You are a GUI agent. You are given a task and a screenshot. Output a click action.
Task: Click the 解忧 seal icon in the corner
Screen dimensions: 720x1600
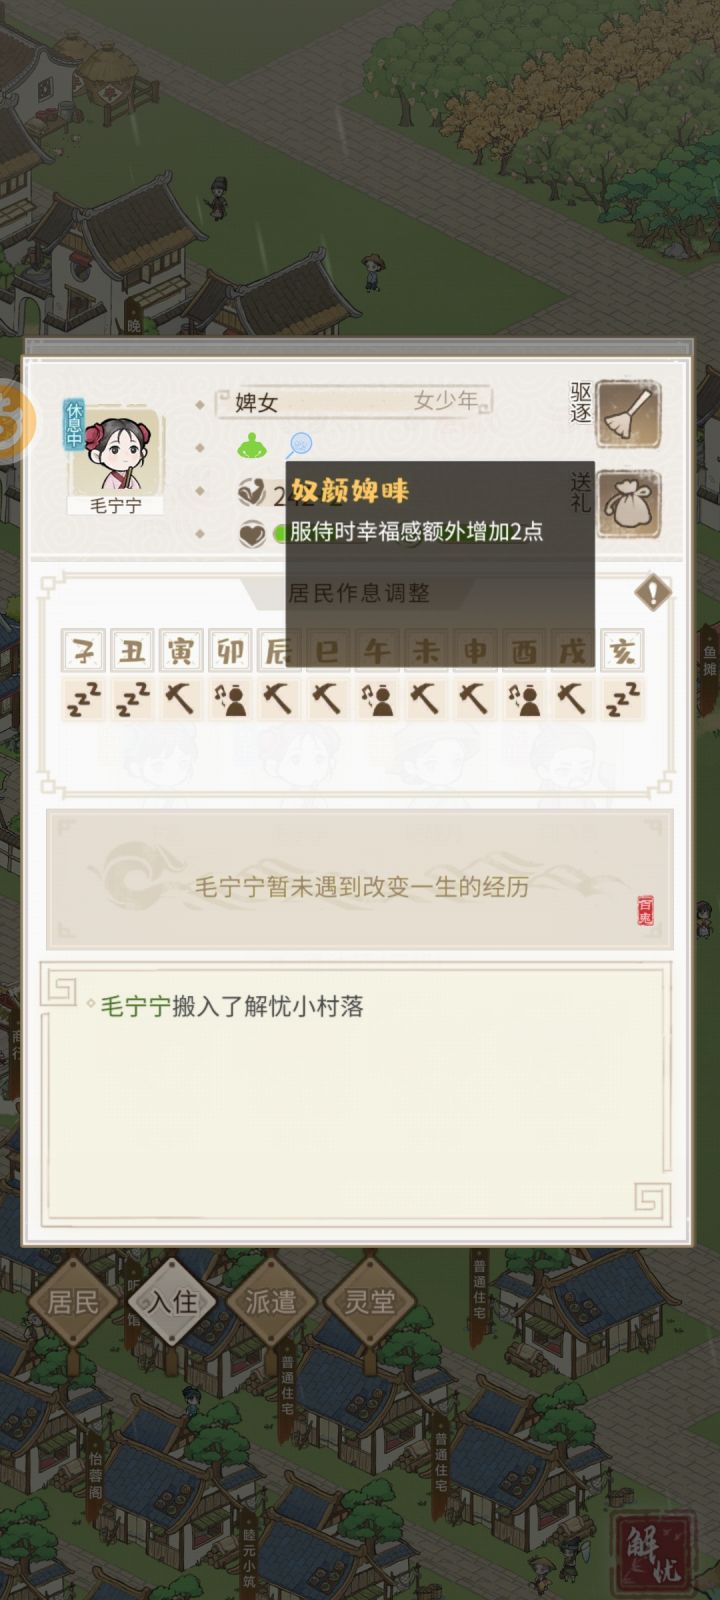pyautogui.click(x=653, y=1556)
